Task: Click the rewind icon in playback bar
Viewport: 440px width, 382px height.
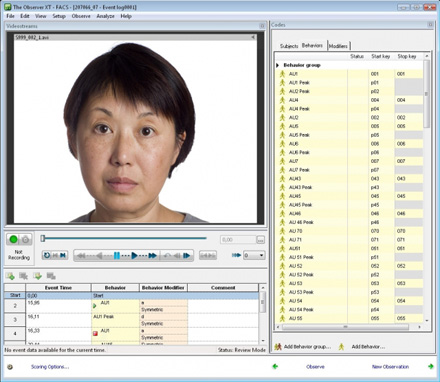Action: click(81, 256)
